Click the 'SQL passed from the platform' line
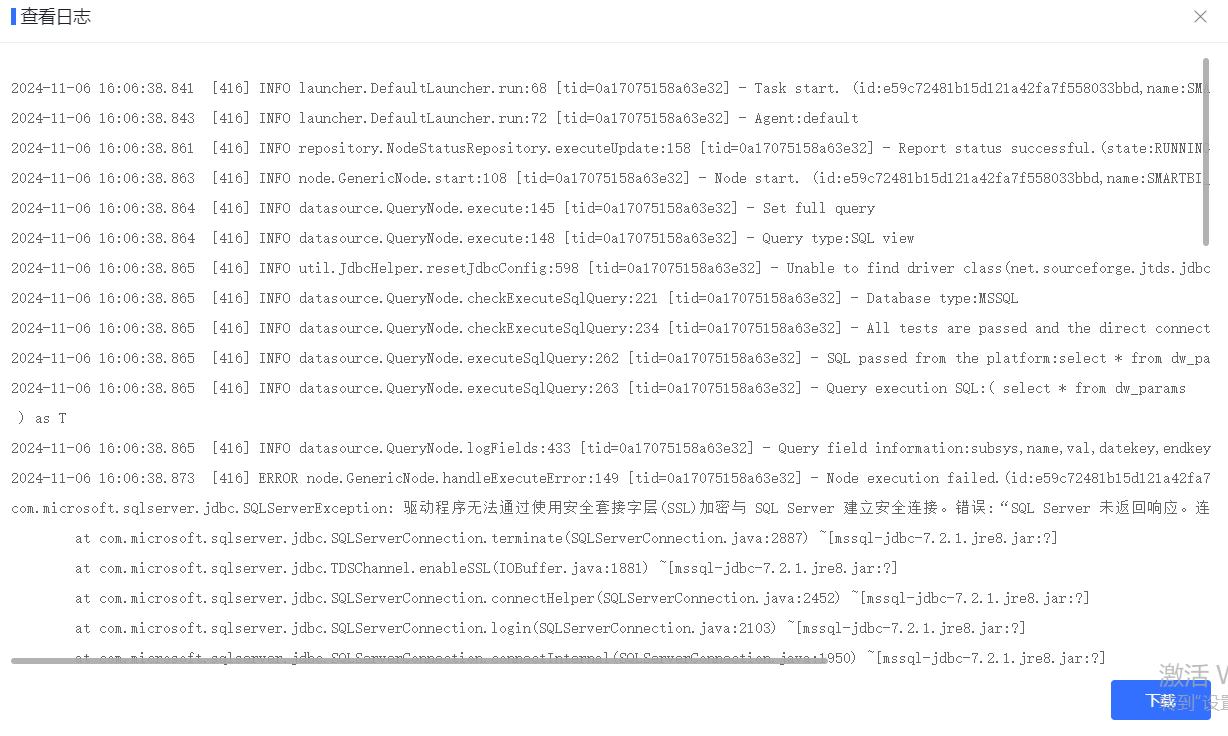The image size is (1228, 736). point(611,358)
